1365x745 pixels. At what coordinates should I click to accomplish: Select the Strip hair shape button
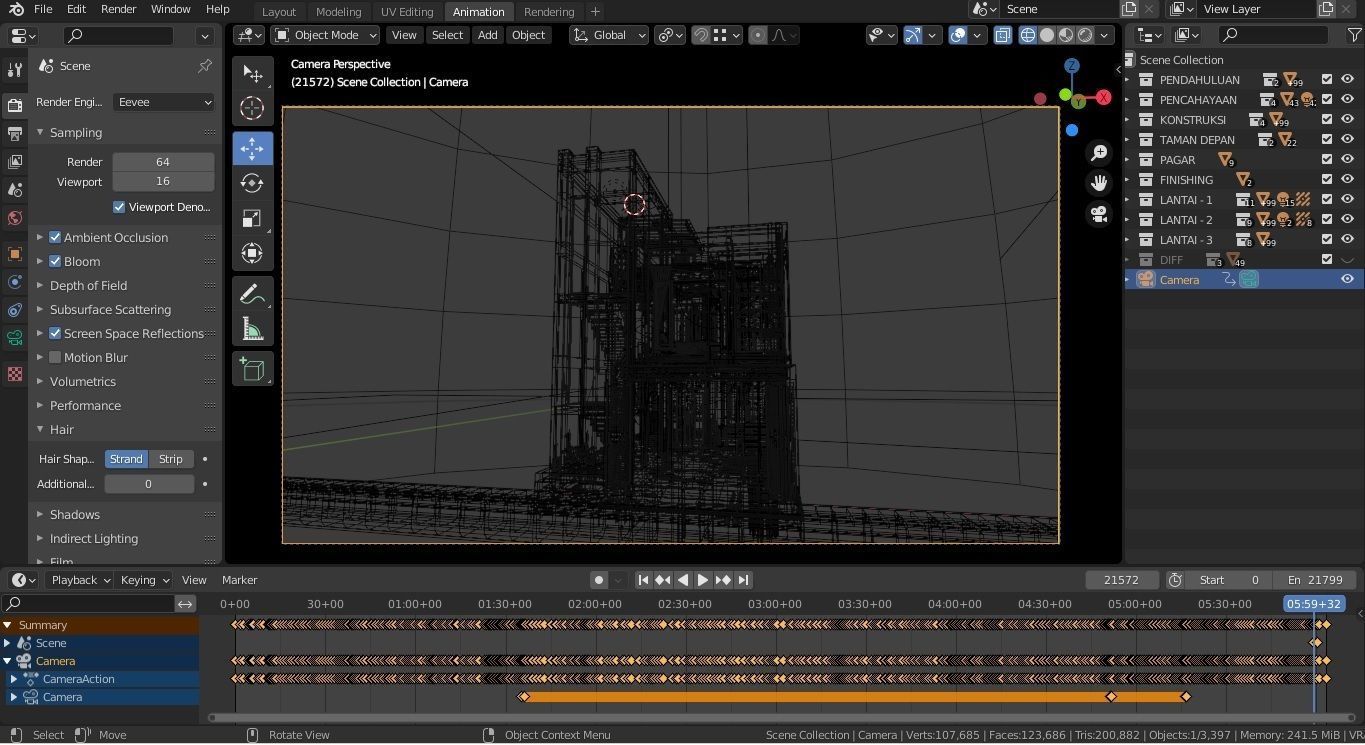point(171,459)
